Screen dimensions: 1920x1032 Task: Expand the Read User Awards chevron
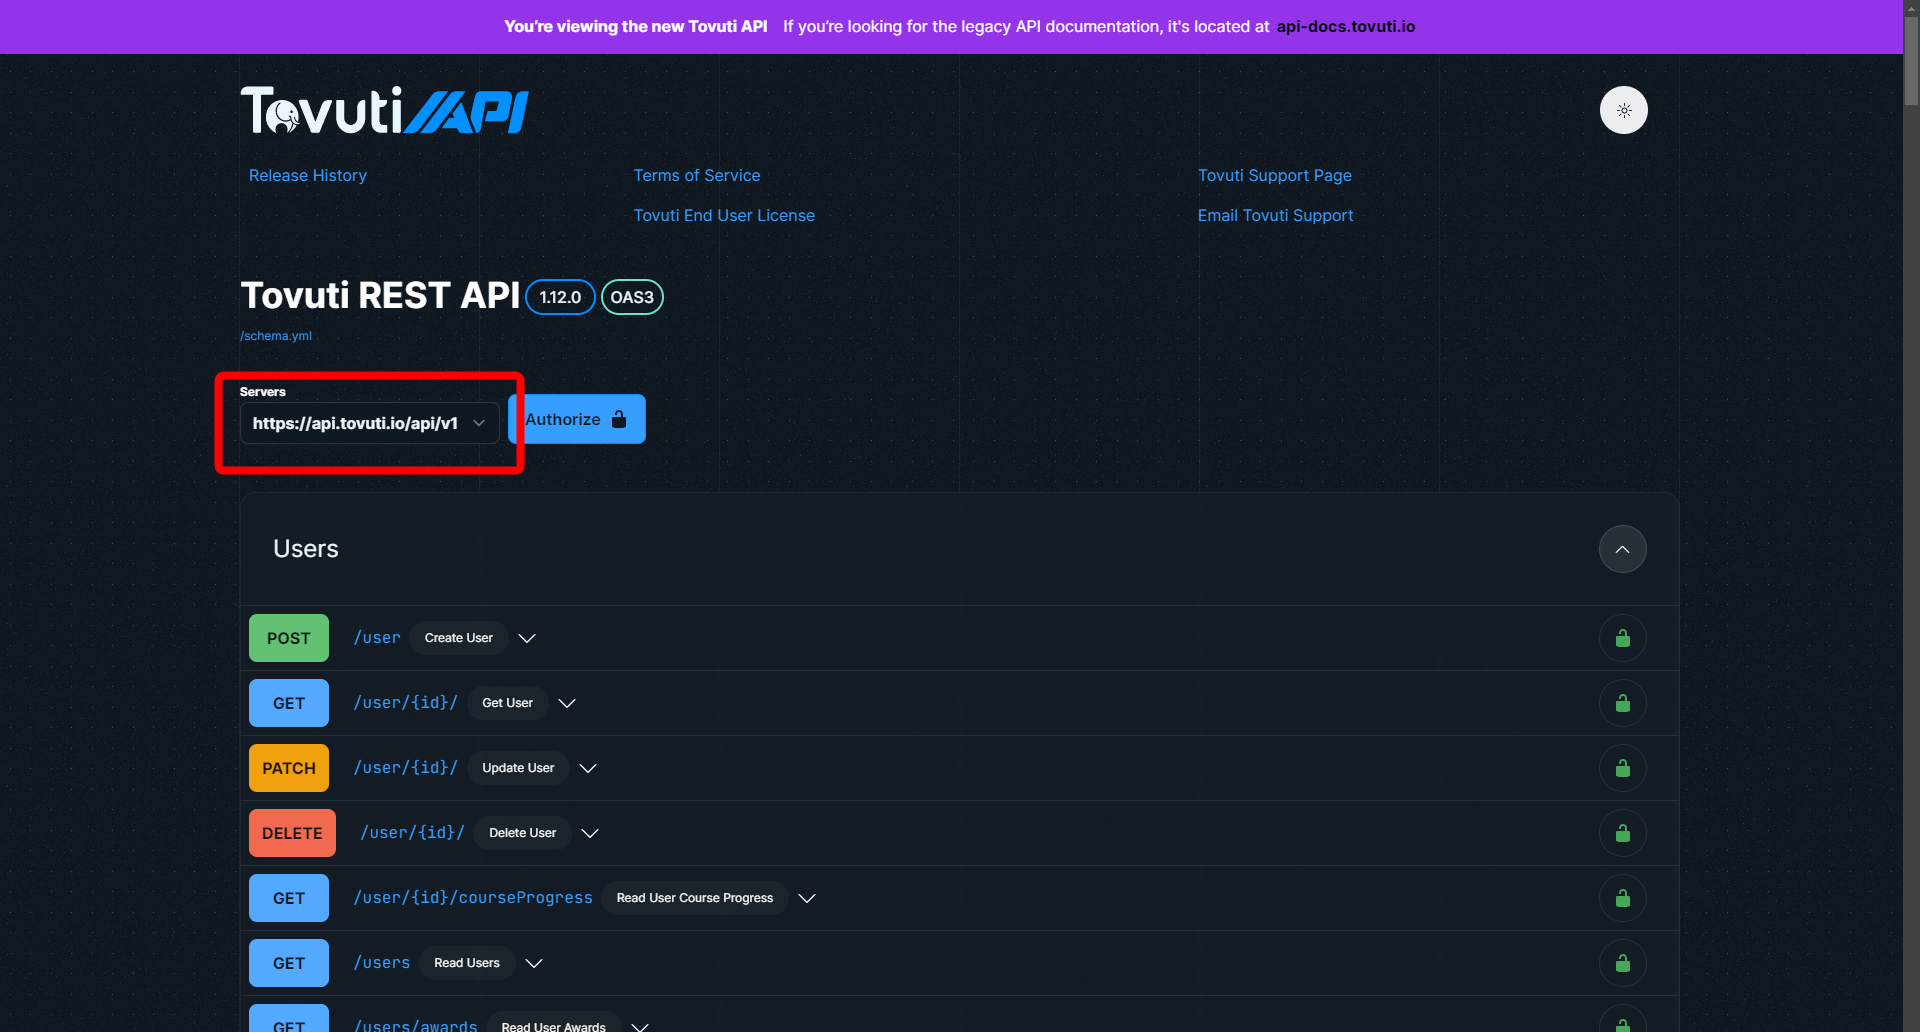pos(640,1026)
